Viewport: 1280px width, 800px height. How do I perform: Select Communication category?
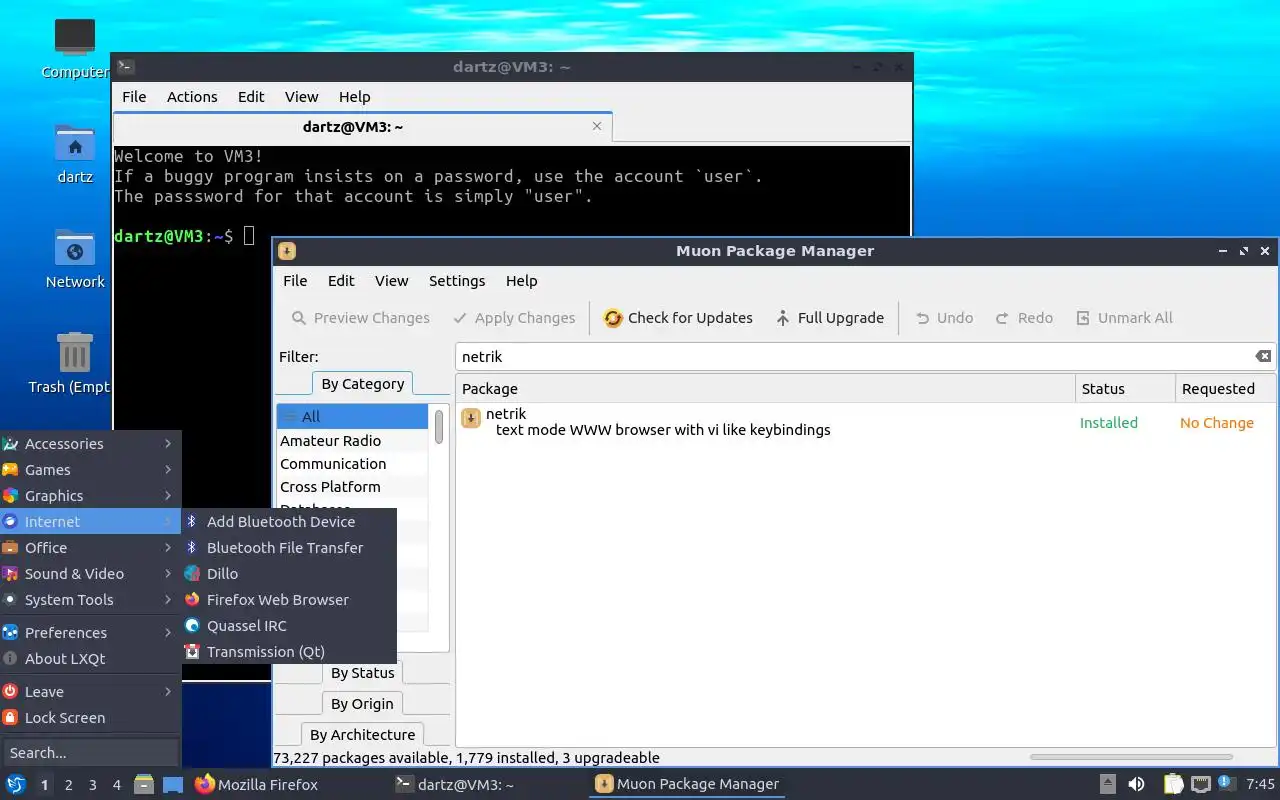(x=353, y=464)
